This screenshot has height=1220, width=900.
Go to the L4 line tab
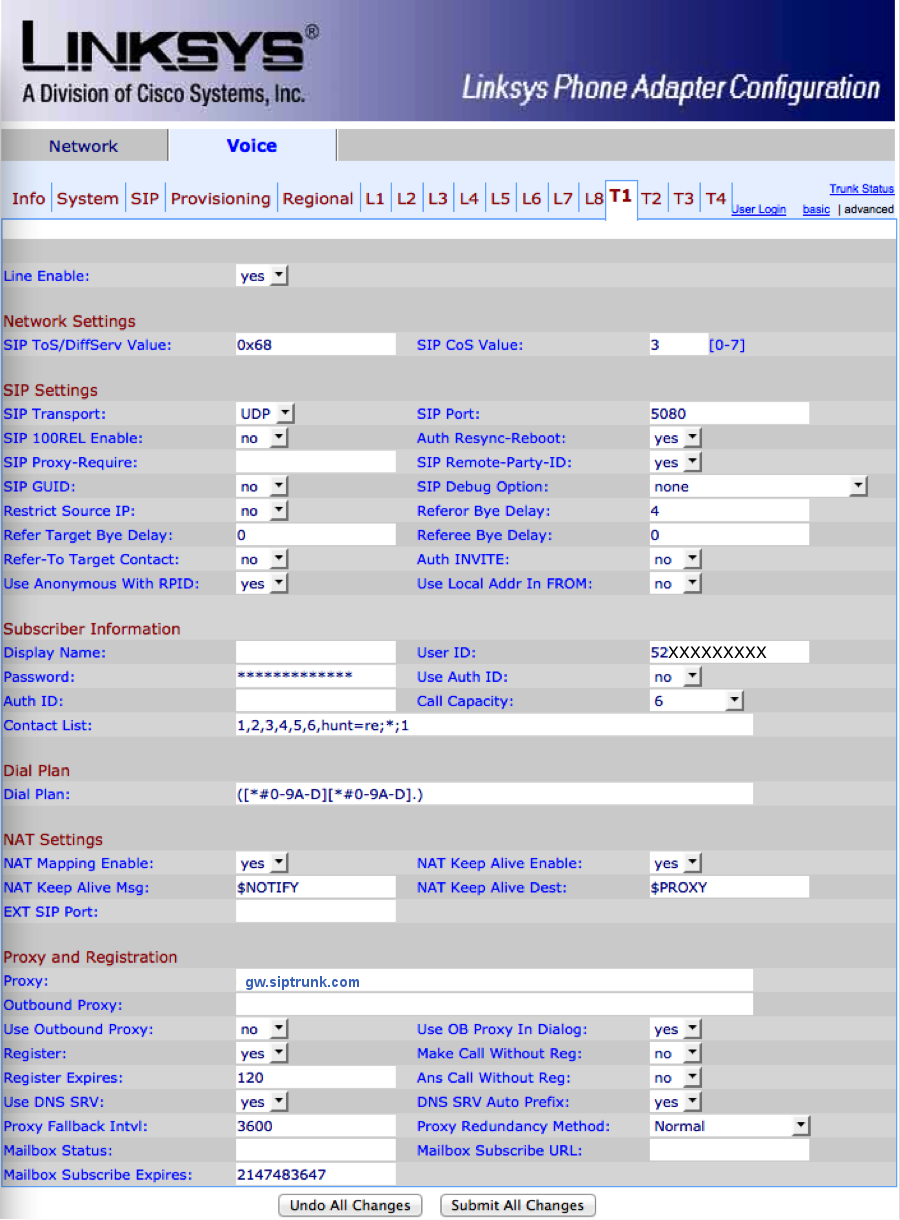(x=469, y=199)
